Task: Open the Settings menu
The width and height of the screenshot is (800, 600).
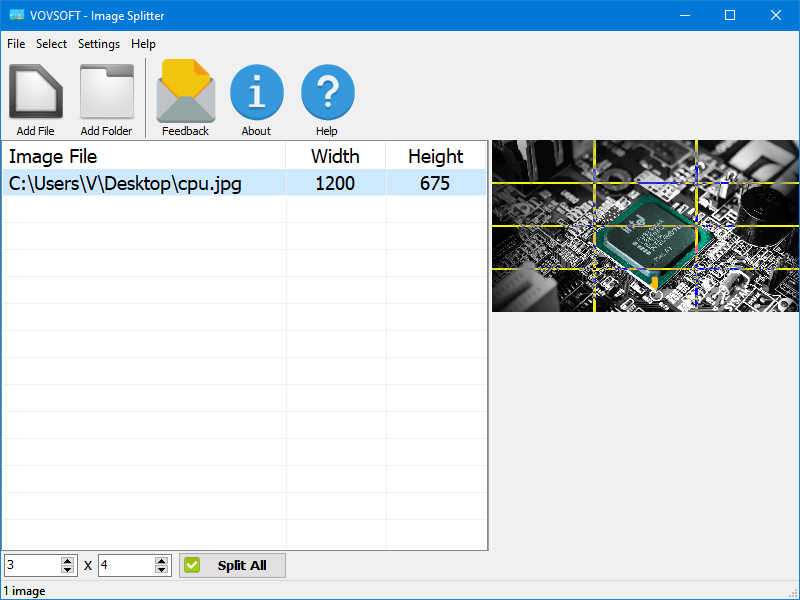Action: (99, 44)
